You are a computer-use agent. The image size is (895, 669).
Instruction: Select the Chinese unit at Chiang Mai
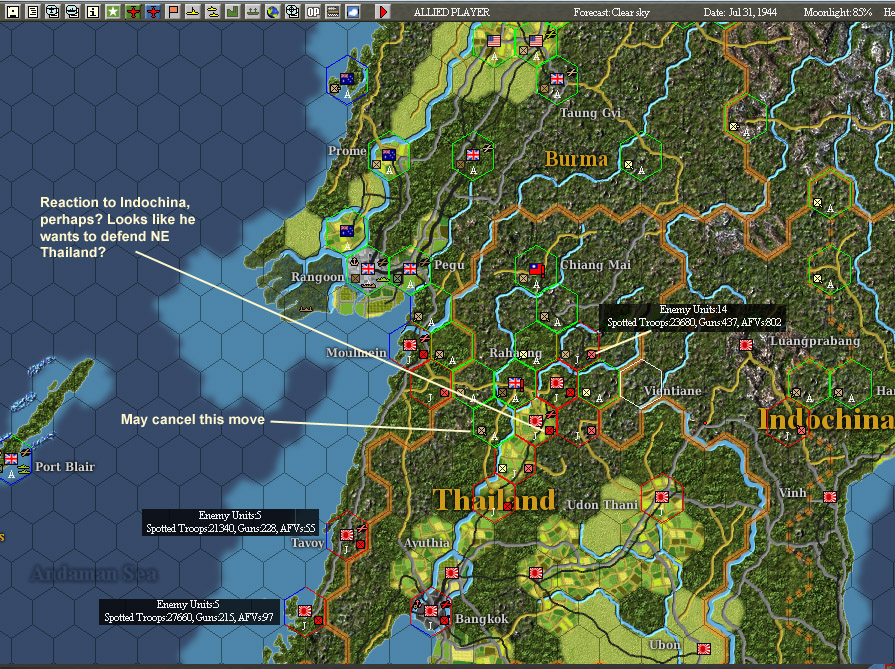pos(537,269)
